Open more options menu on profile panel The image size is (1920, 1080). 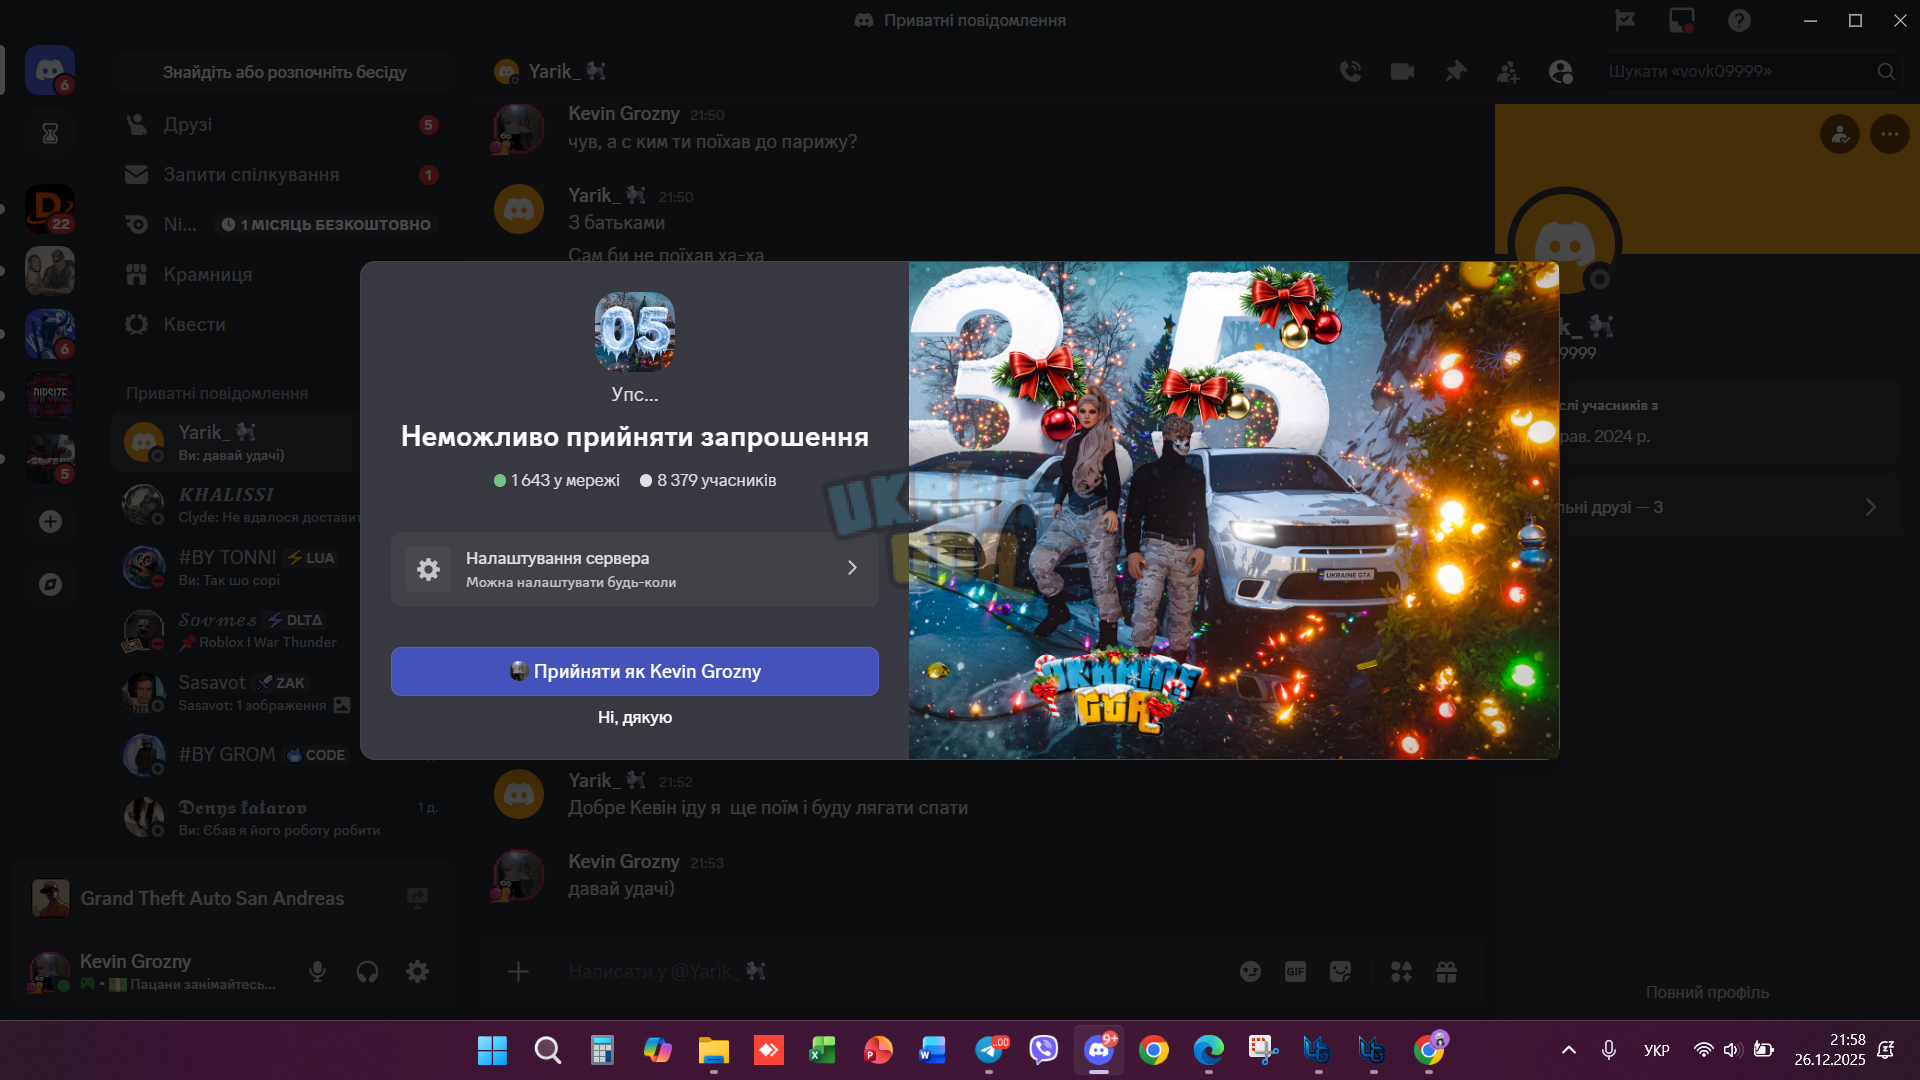pos(1890,134)
